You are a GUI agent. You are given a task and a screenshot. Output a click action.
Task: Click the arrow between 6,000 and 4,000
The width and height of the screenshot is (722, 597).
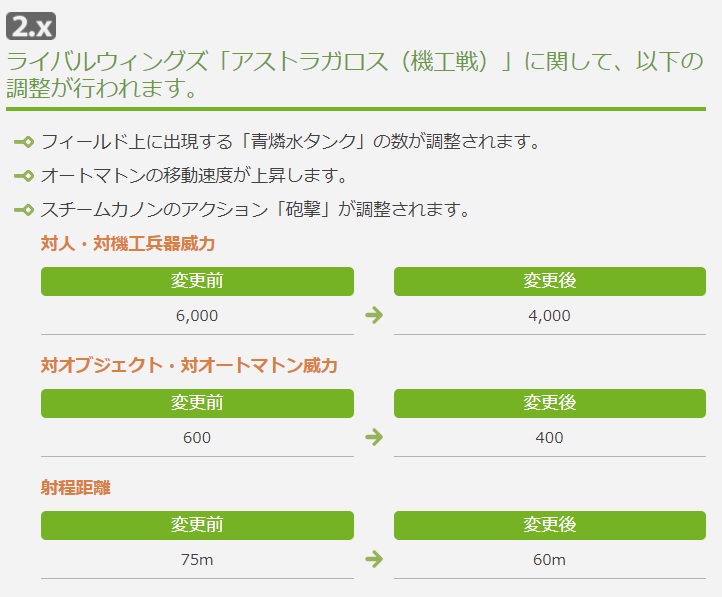(x=374, y=315)
